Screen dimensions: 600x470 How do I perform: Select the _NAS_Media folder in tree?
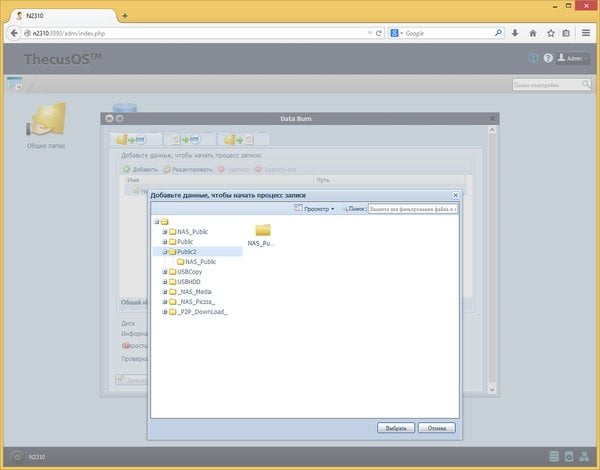tap(194, 292)
